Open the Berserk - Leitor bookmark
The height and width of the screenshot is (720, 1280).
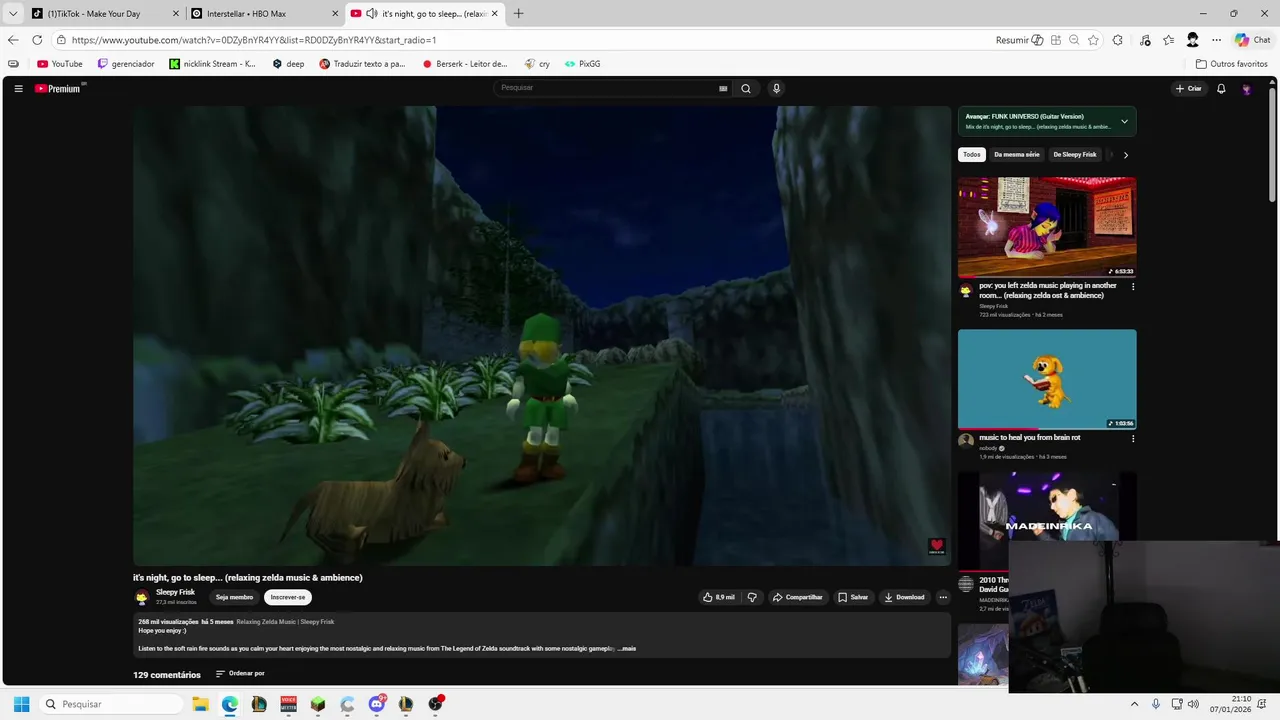click(x=465, y=64)
